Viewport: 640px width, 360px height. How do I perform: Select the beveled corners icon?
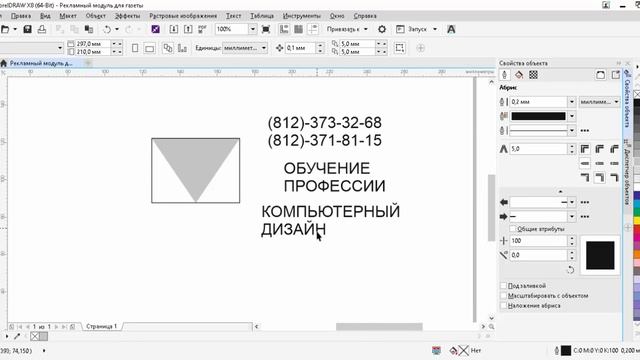(614, 149)
